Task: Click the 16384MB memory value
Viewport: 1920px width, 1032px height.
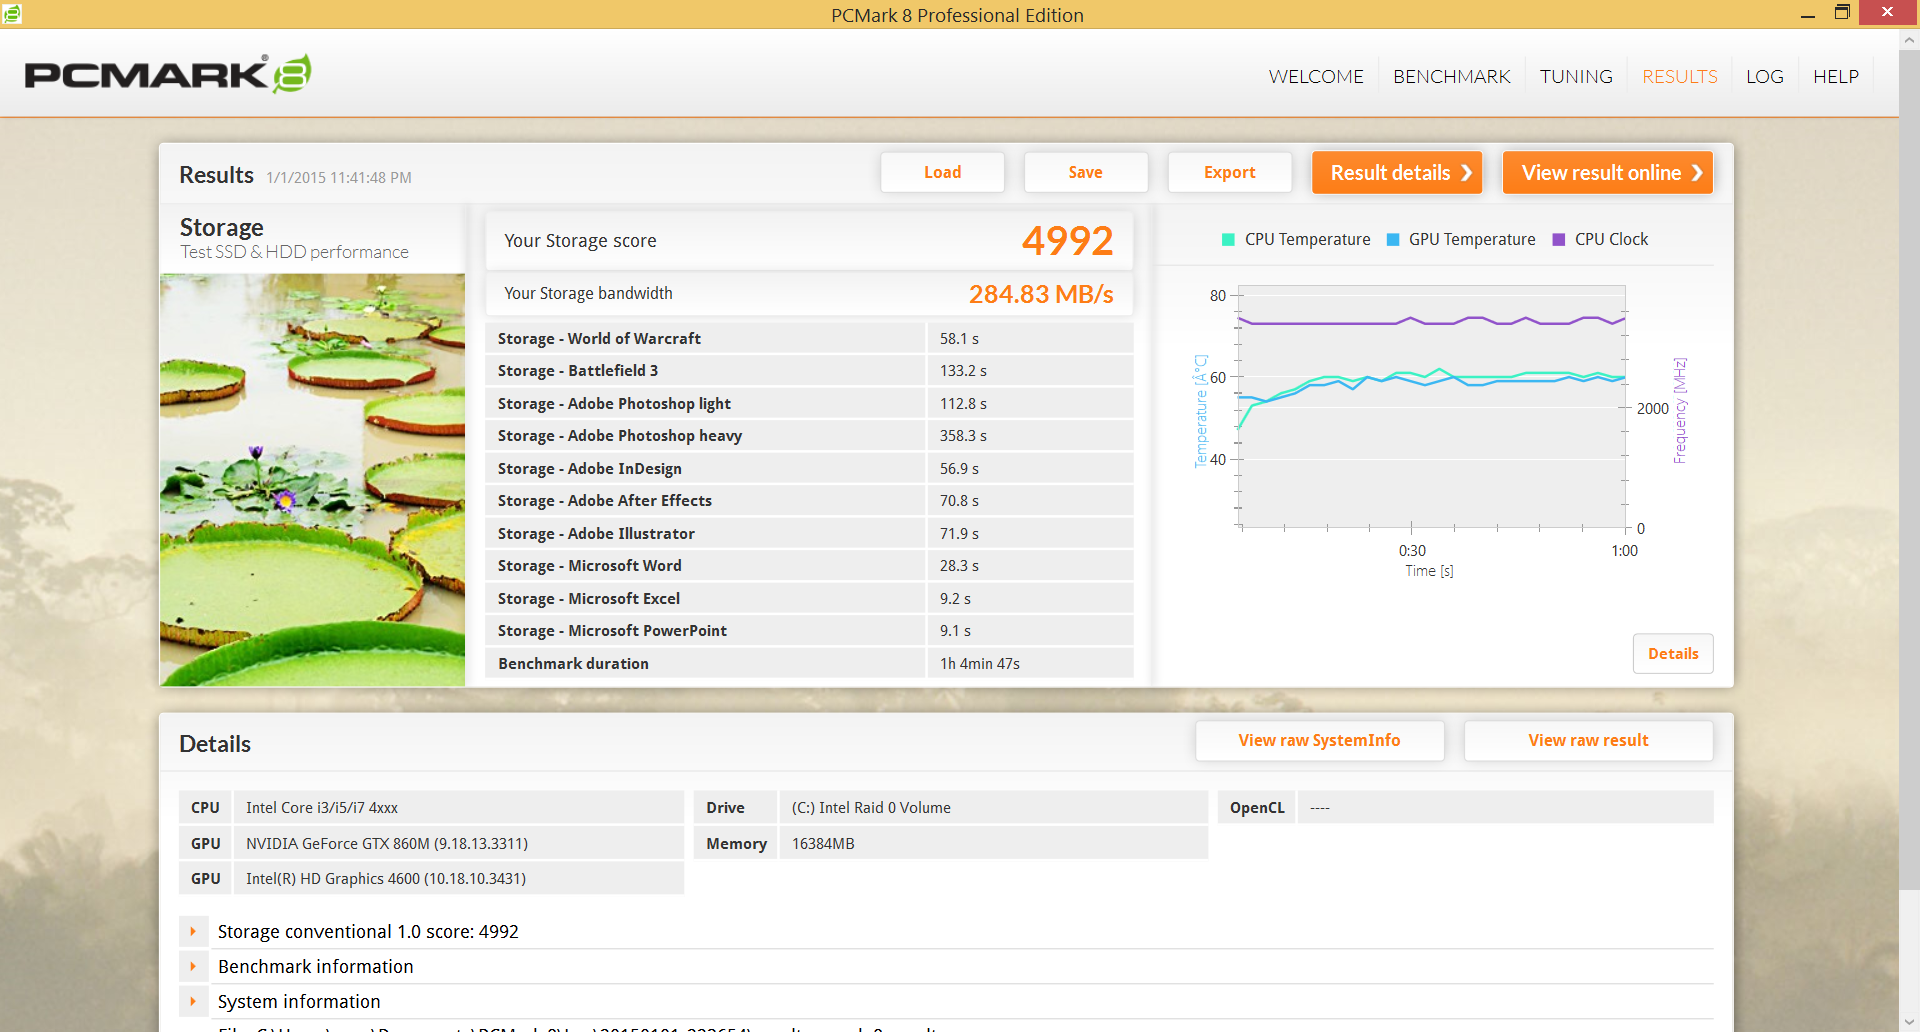Action: pyautogui.click(x=823, y=844)
